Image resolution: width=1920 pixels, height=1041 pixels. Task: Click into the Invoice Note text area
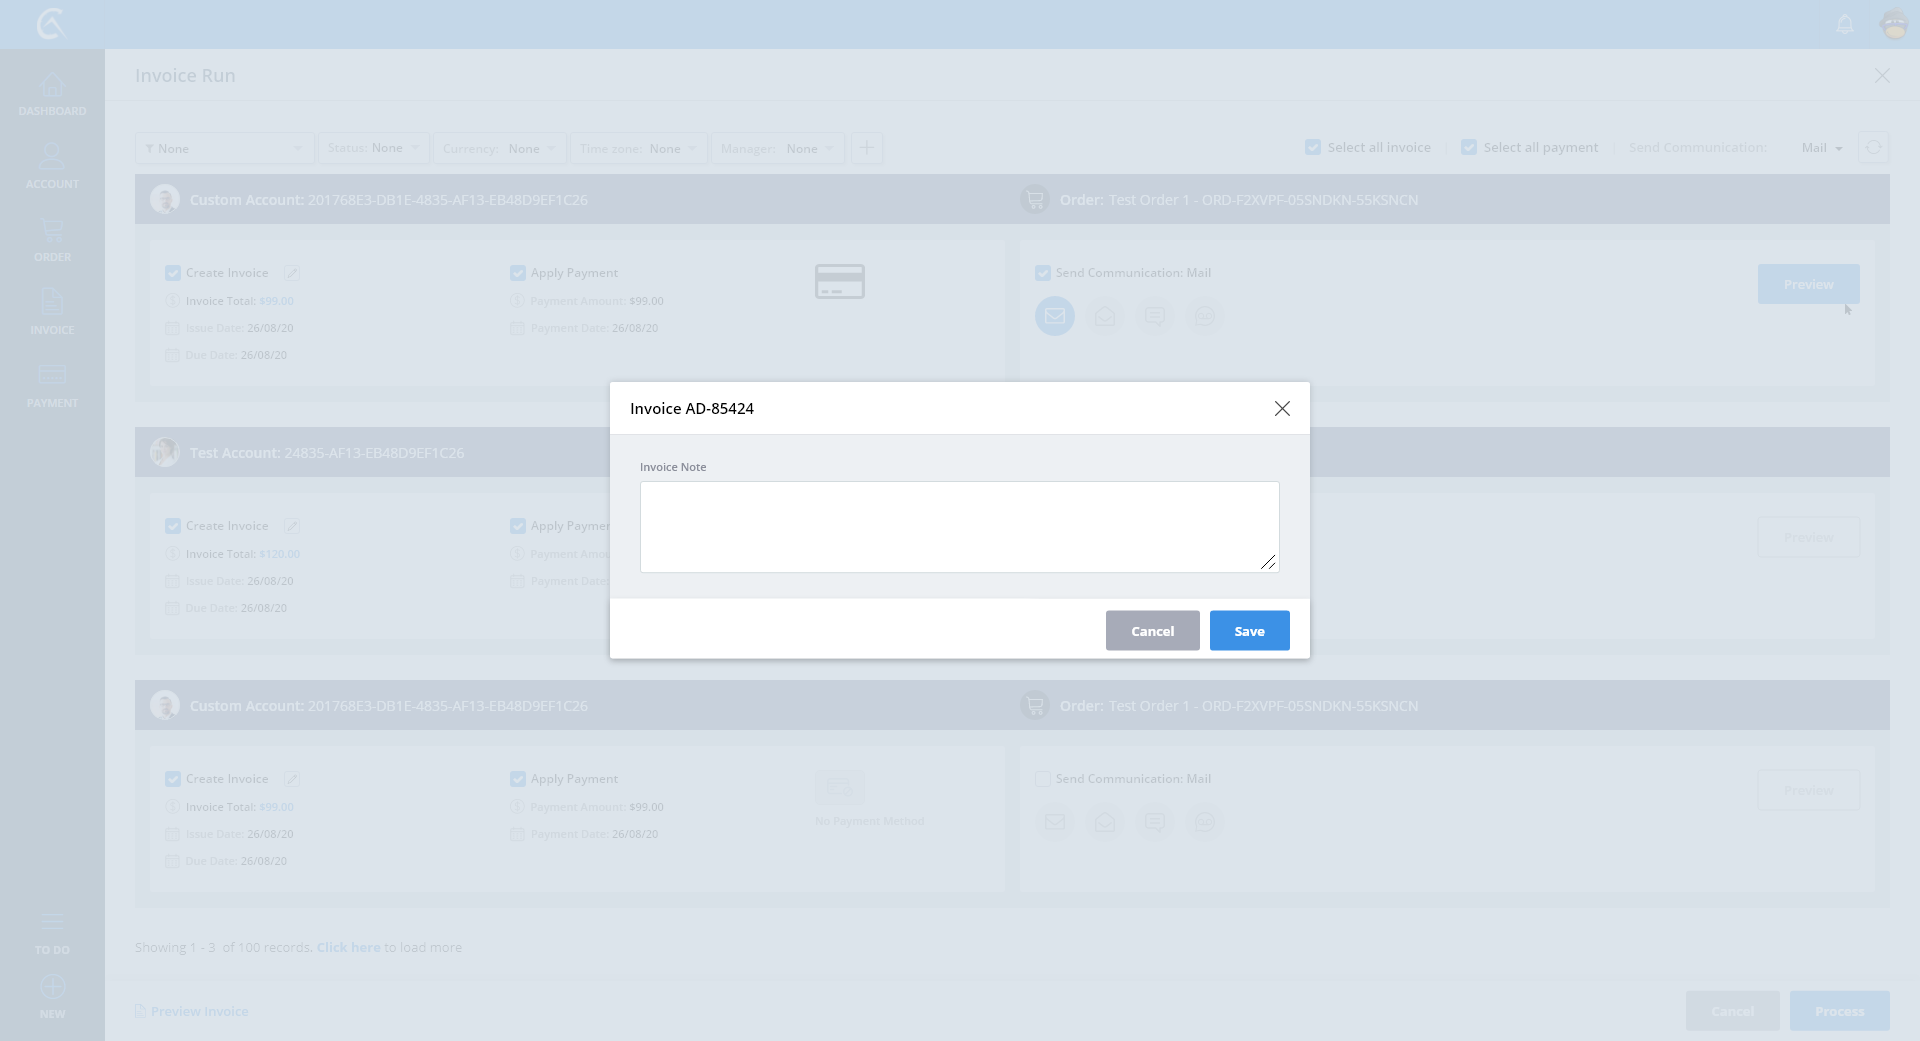[x=958, y=527]
